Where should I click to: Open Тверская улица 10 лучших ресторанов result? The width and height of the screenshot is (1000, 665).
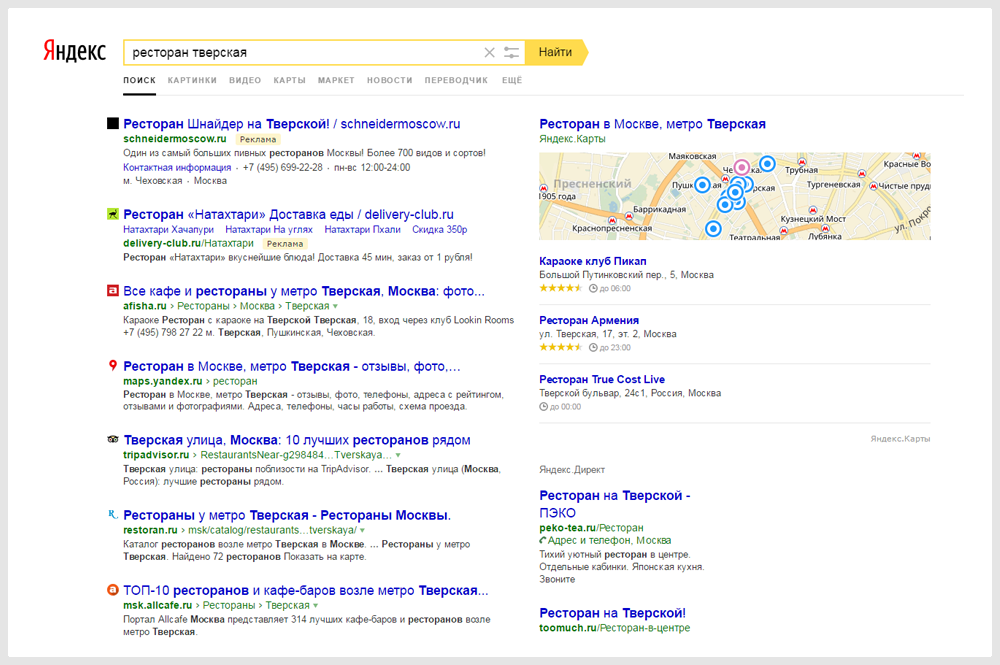tap(297, 440)
